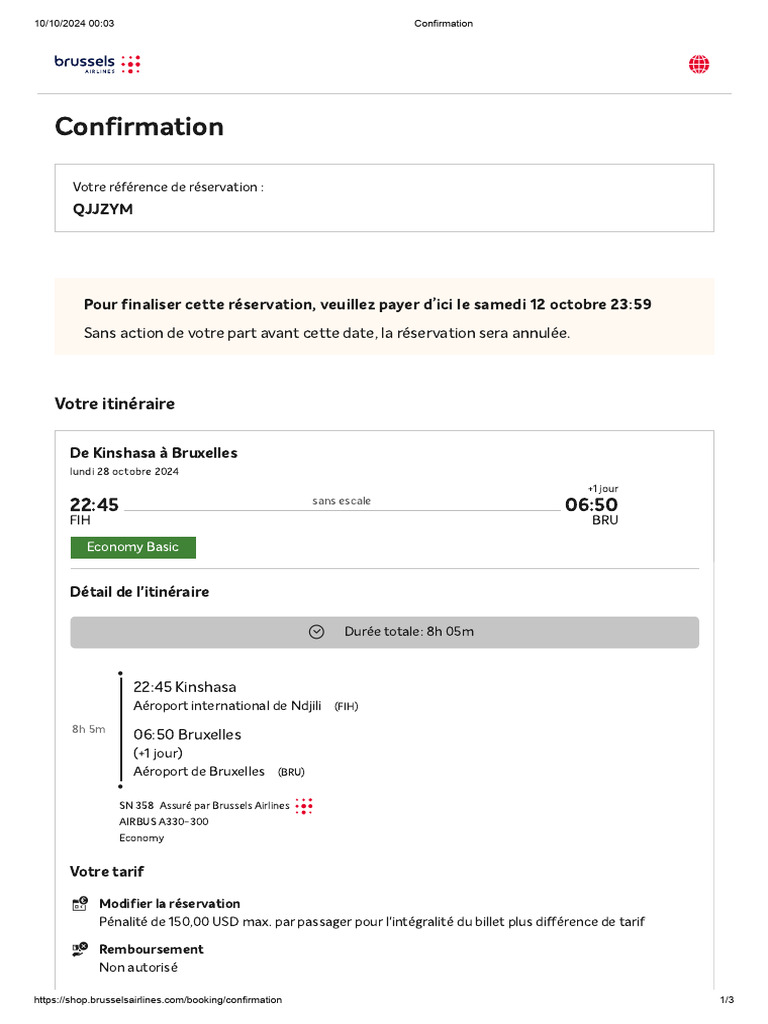The height and width of the screenshot is (1024, 768).
Task: Click the 22:45 FIH departure time
Action: click(94, 505)
